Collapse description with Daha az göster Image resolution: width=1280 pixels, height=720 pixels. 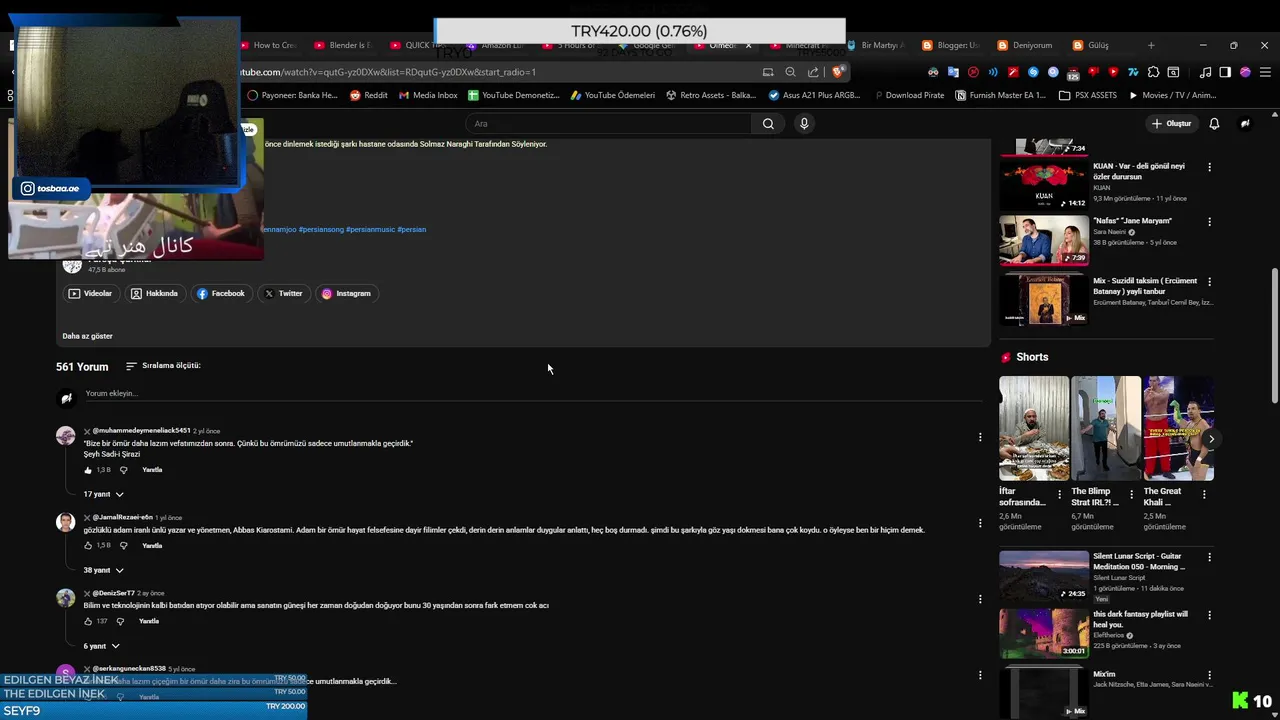[x=88, y=336]
